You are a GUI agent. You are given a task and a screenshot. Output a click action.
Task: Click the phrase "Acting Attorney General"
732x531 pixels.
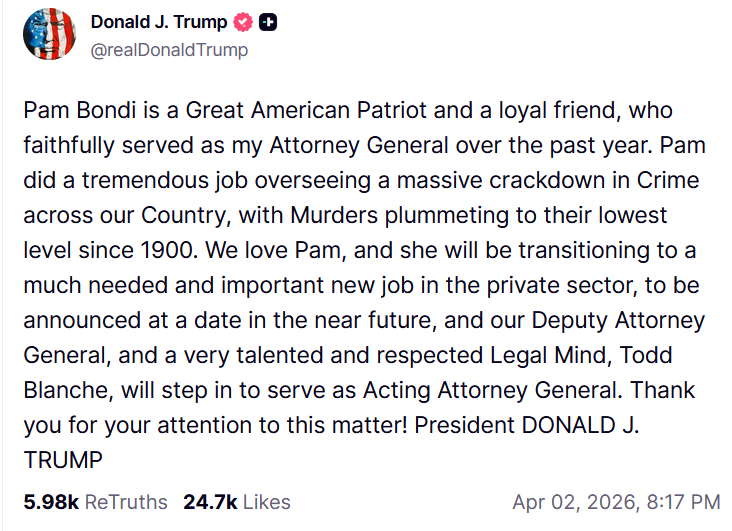(405, 391)
